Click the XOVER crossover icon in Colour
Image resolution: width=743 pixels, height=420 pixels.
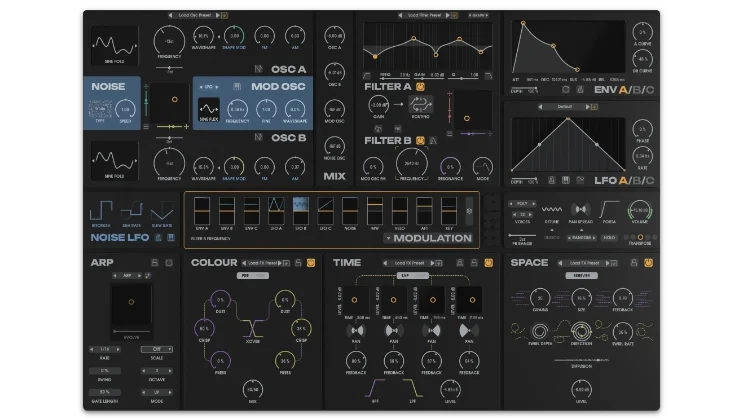coord(252,327)
